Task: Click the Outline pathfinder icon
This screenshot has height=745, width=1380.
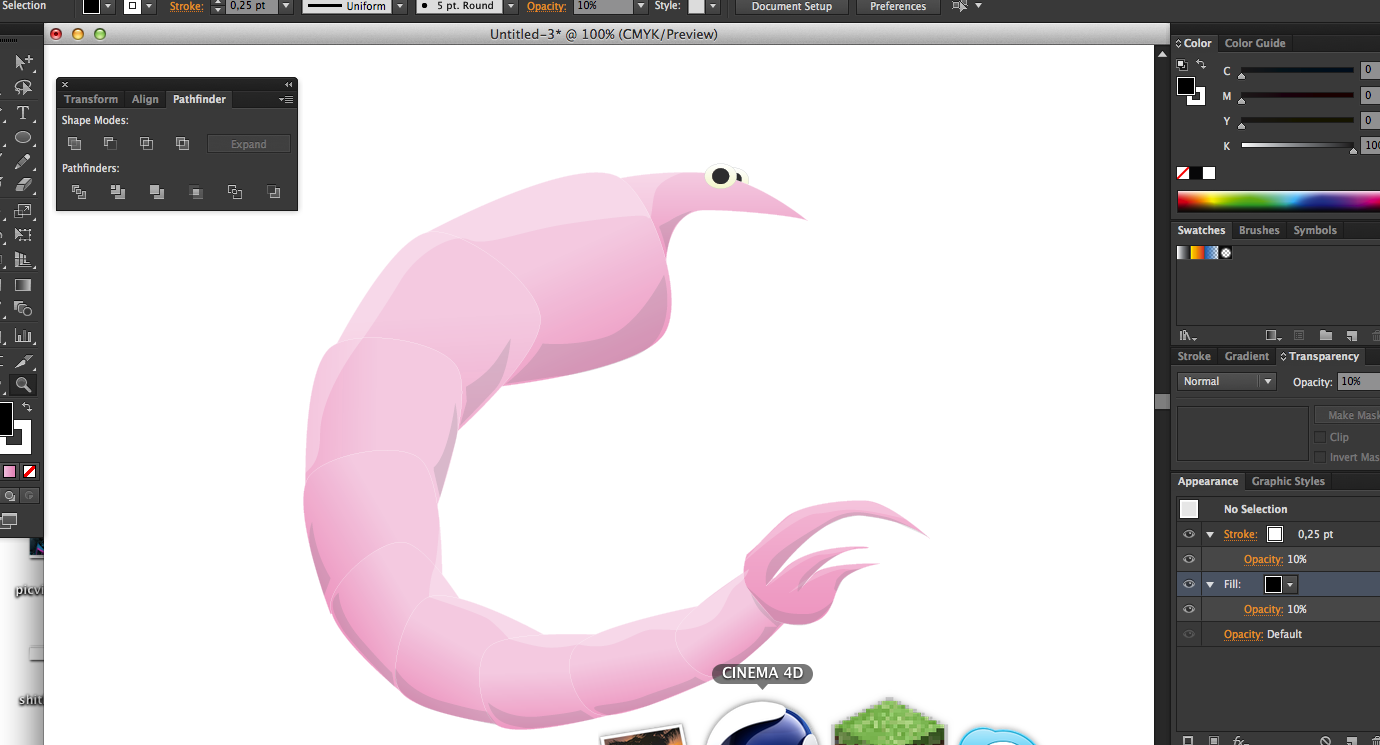Action: tap(235, 192)
